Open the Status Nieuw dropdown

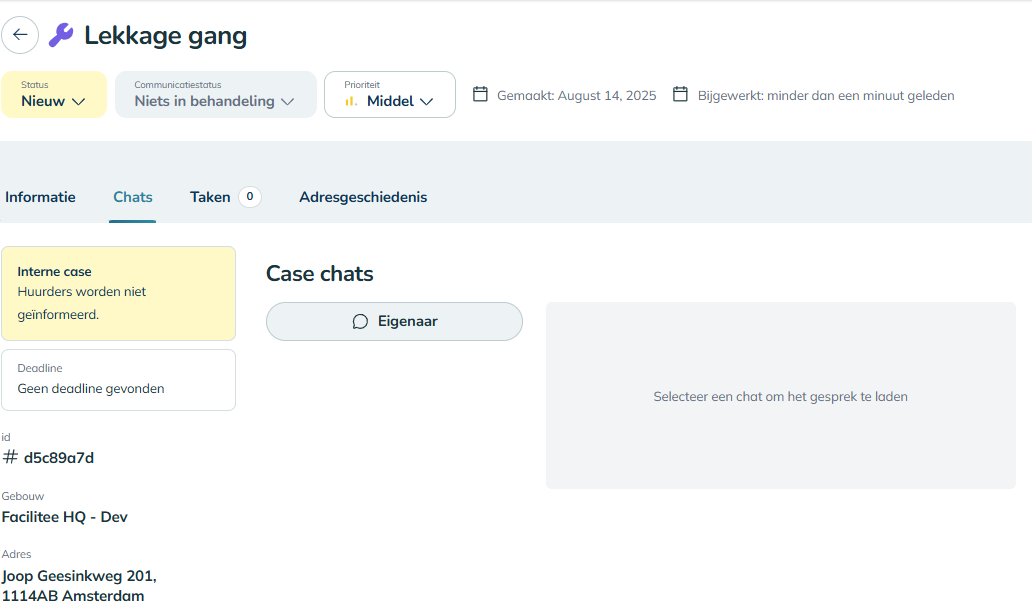pyautogui.click(x=54, y=94)
